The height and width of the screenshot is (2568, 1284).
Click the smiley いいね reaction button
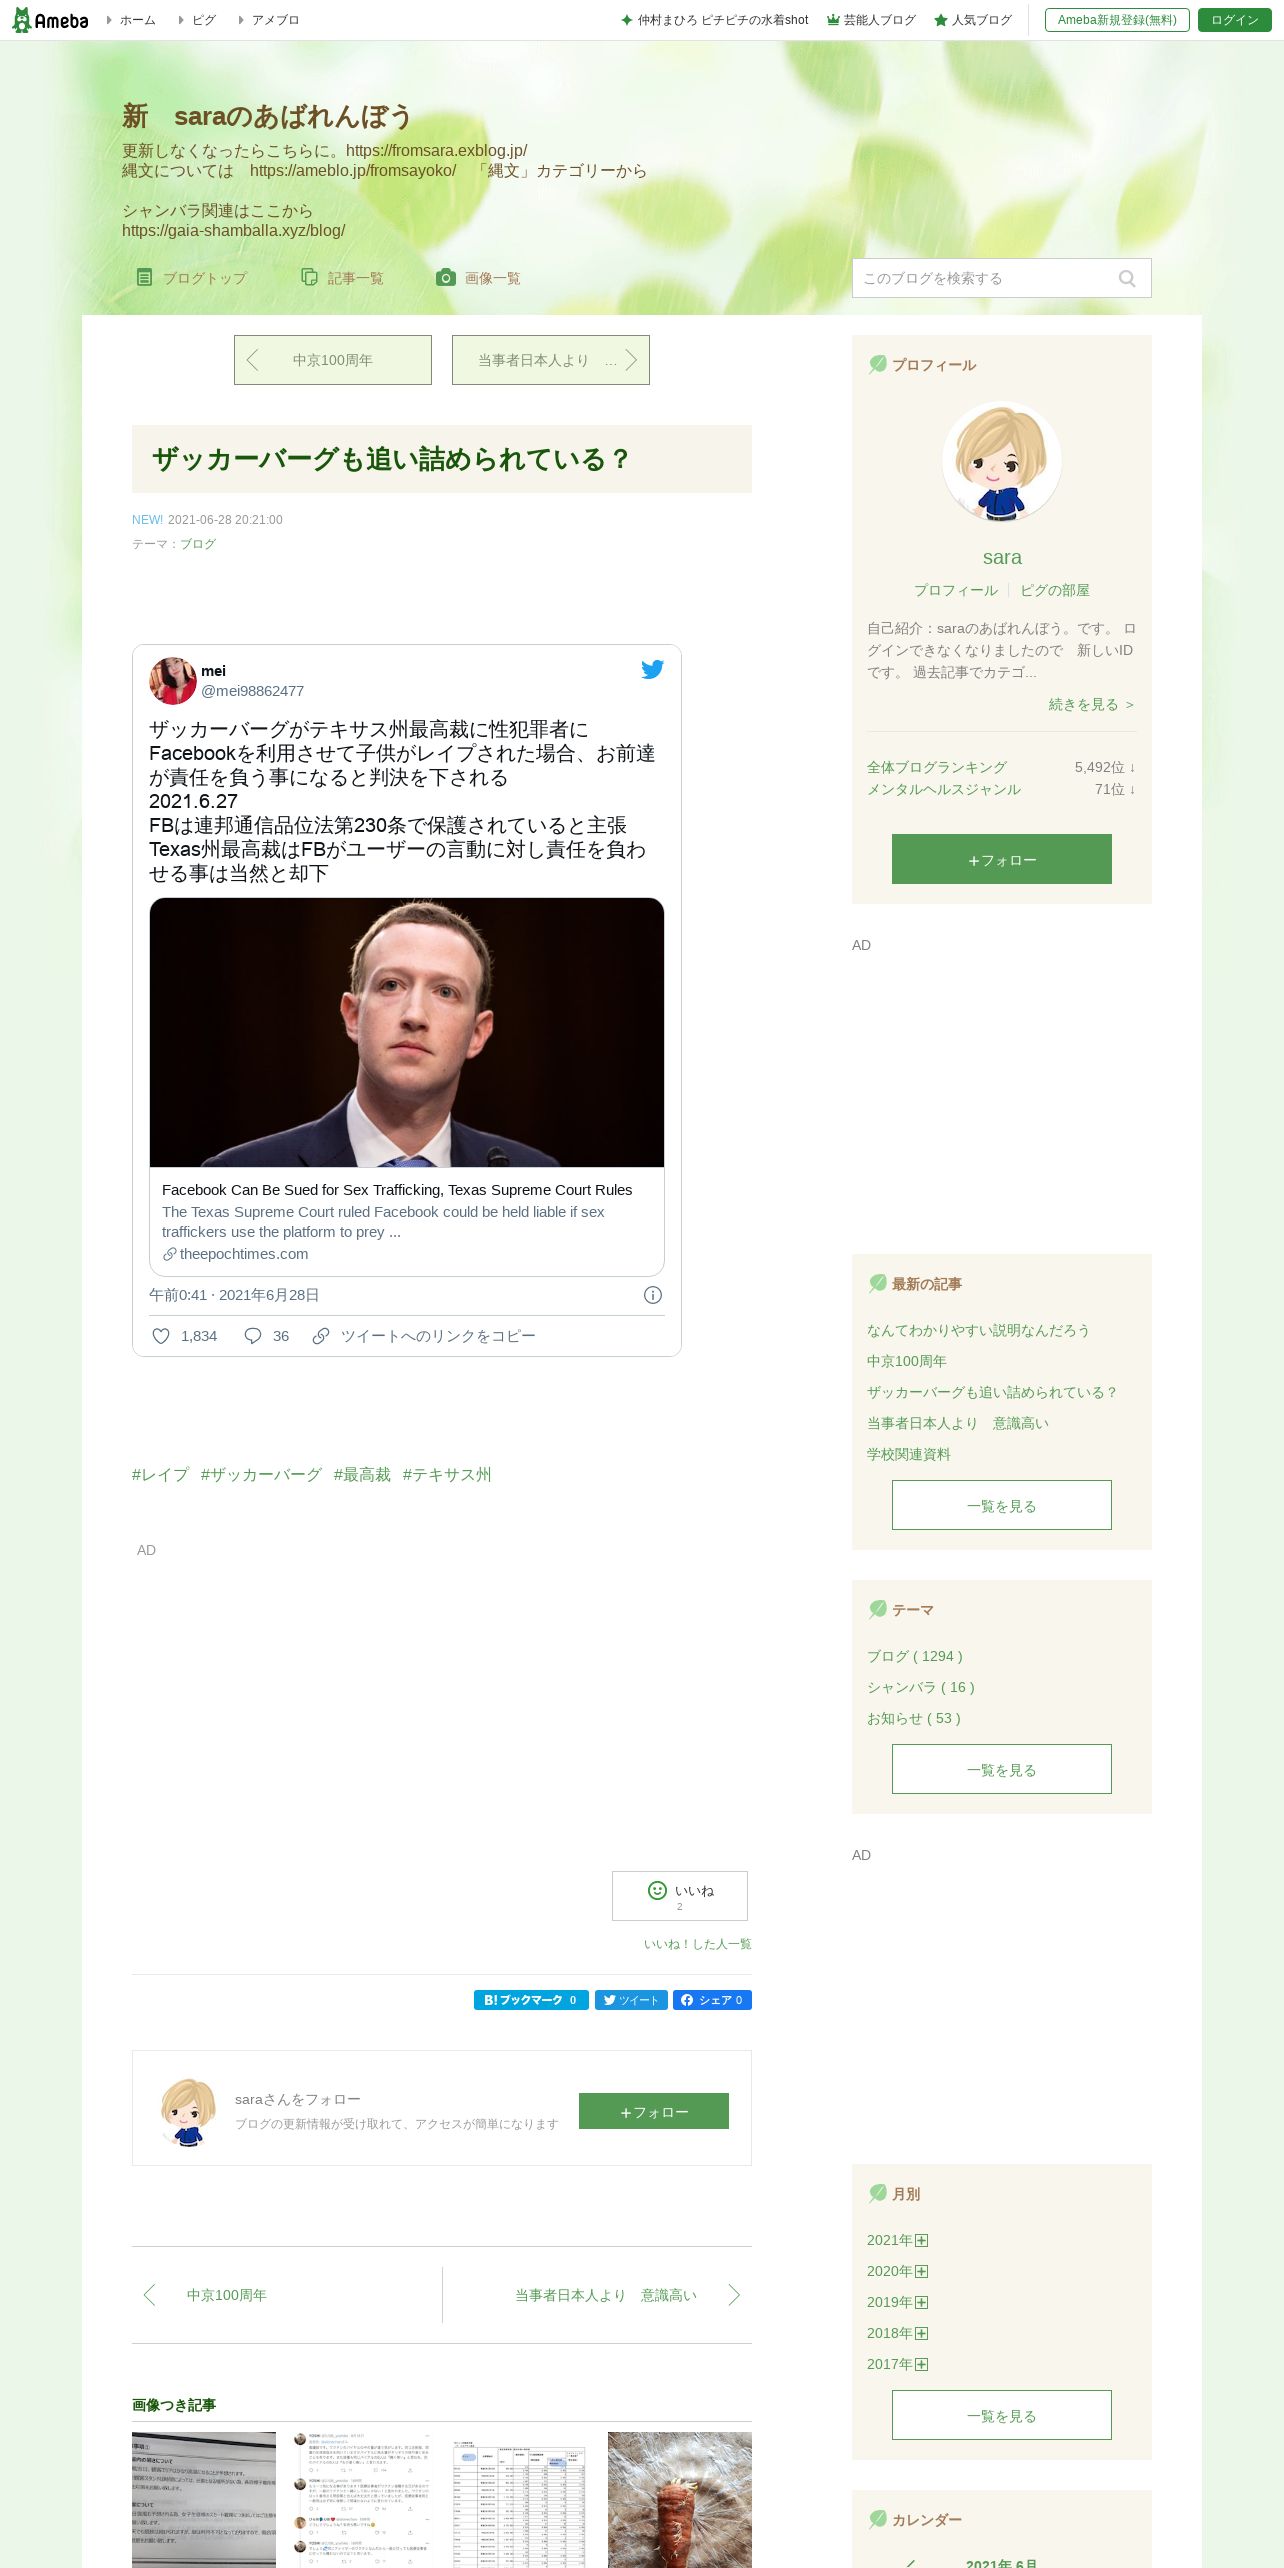pos(680,1896)
